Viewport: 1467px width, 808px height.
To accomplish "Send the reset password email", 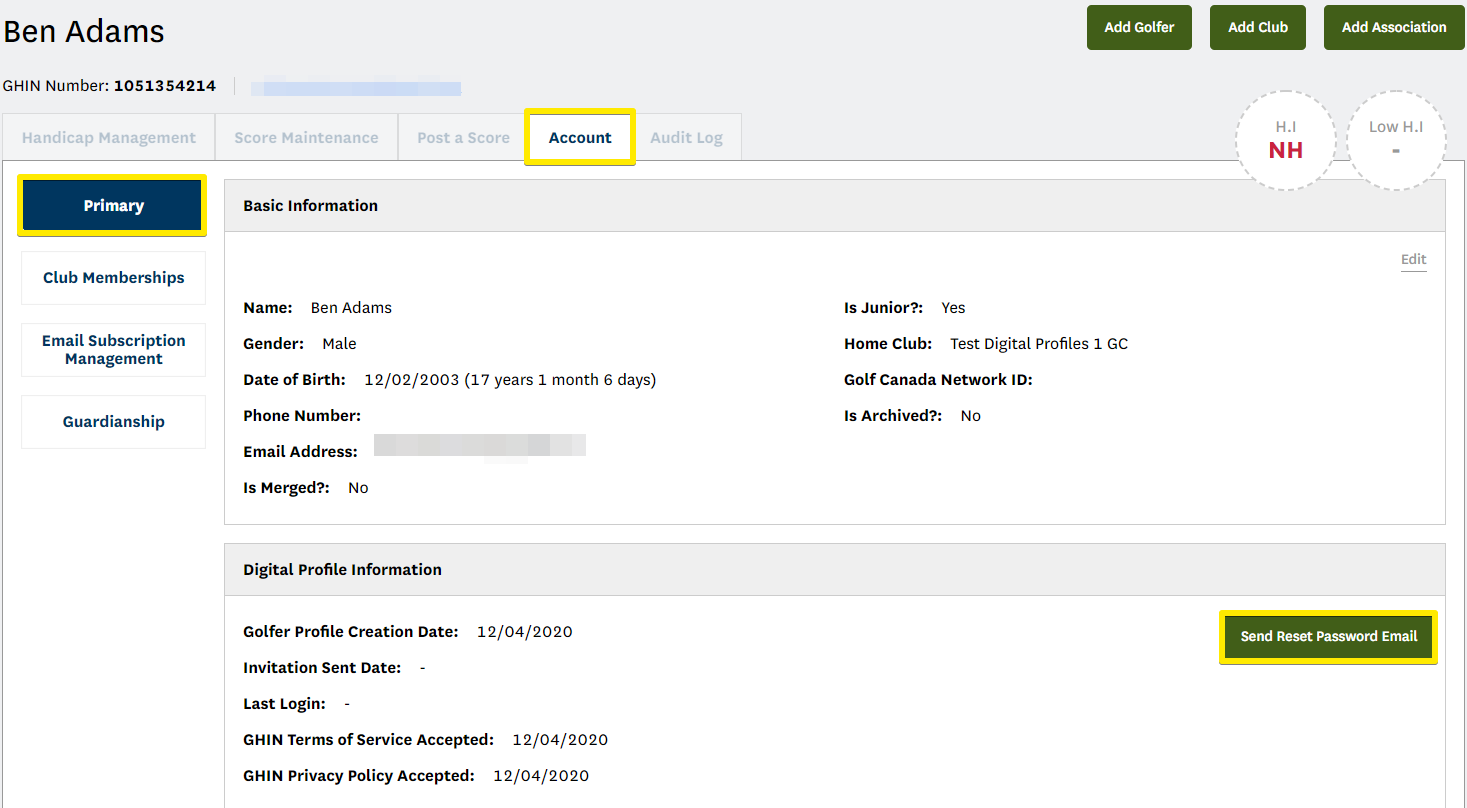I will pyautogui.click(x=1329, y=636).
